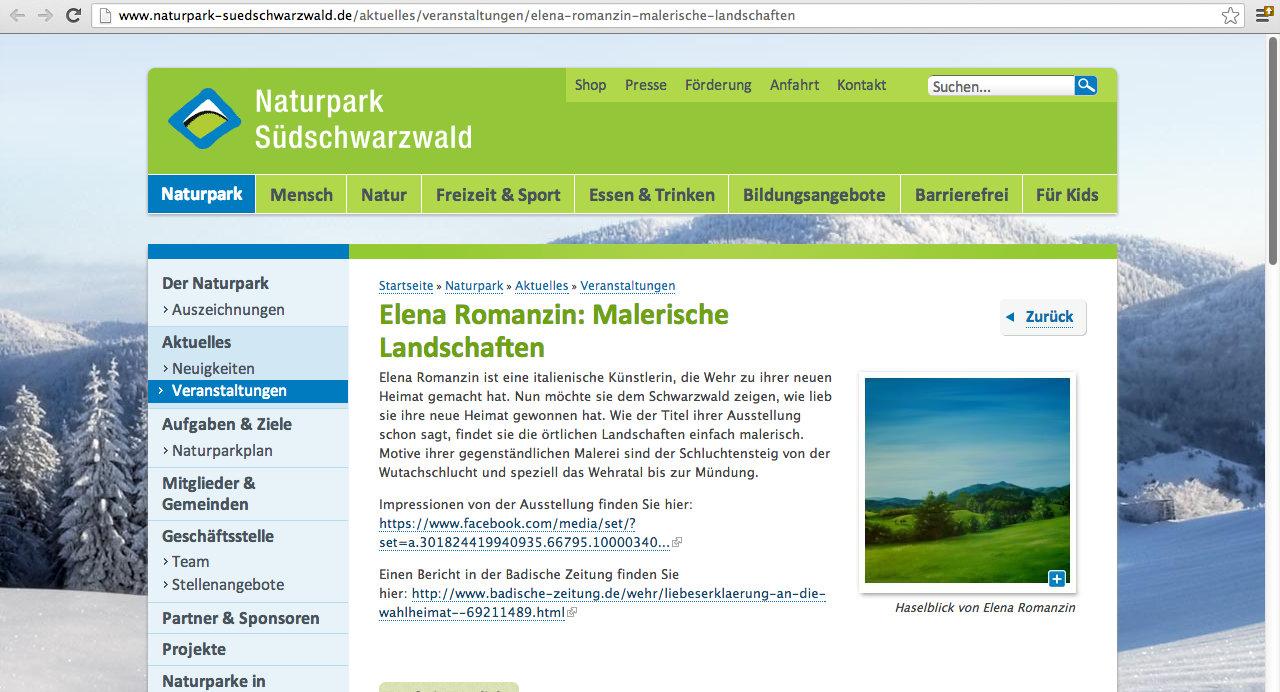Select Essen & Trinken menu
The width and height of the screenshot is (1280, 692).
point(651,195)
